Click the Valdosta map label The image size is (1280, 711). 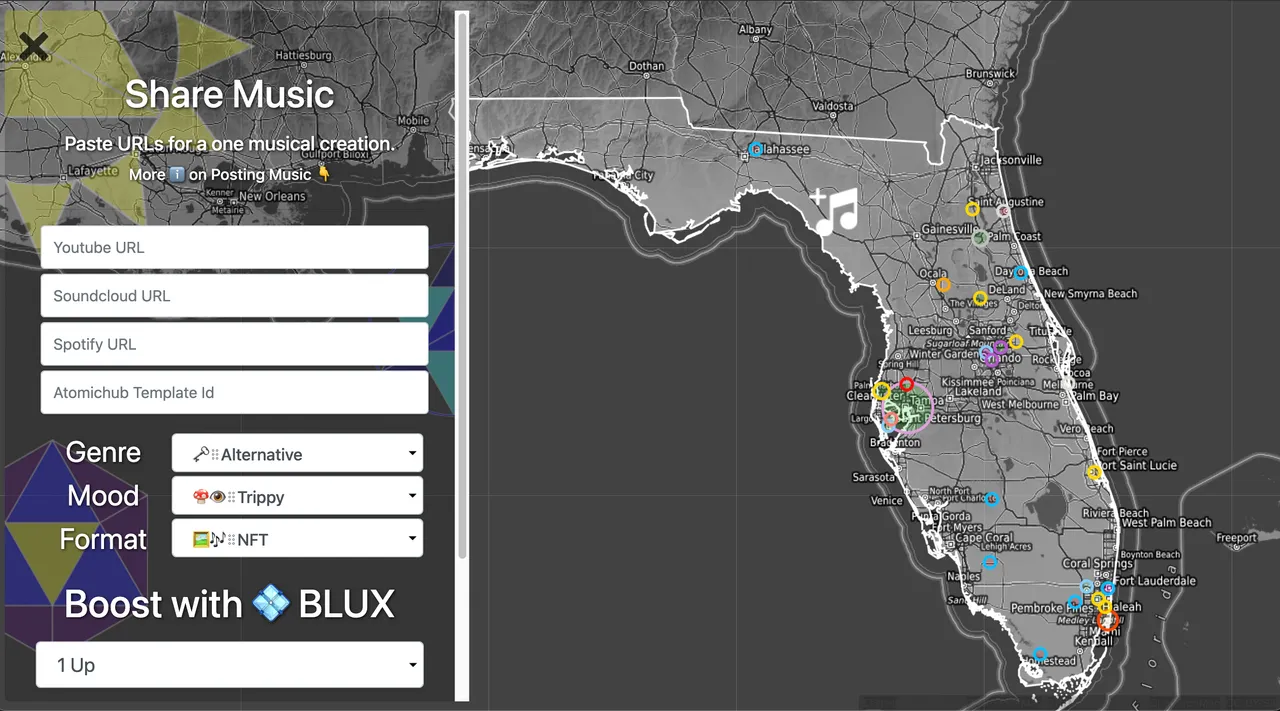(x=833, y=106)
